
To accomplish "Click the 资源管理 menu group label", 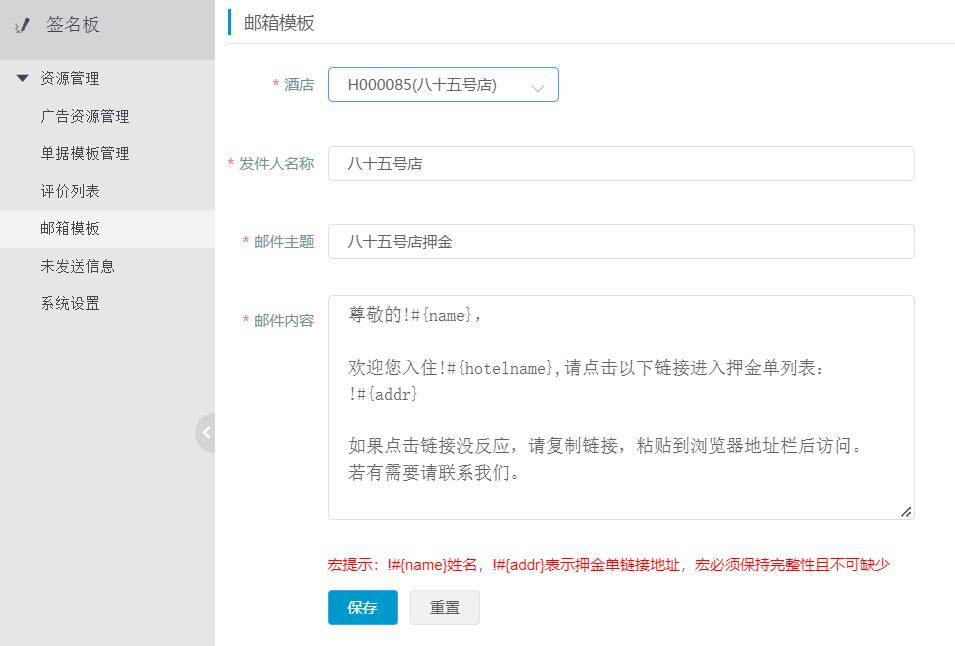I will pyautogui.click(x=69, y=78).
